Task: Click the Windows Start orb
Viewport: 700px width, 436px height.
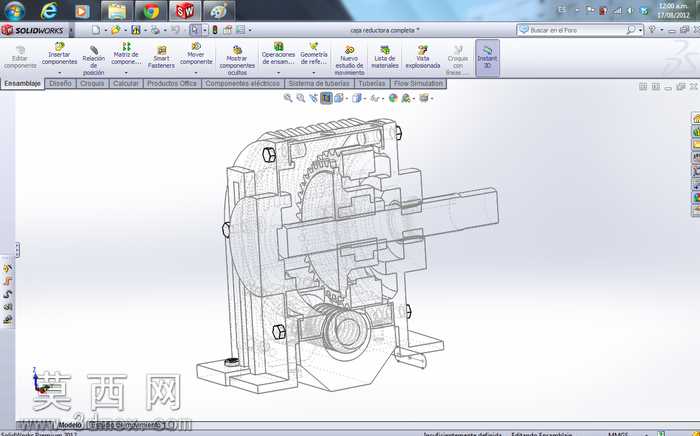Action: coord(14,11)
